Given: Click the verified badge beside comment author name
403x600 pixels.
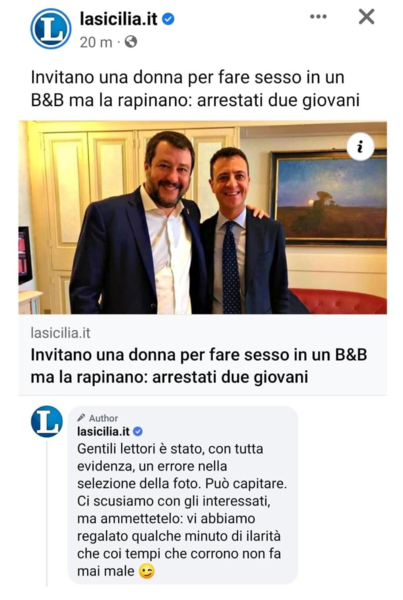Looking at the screenshot, I should pyautogui.click(x=138, y=432).
